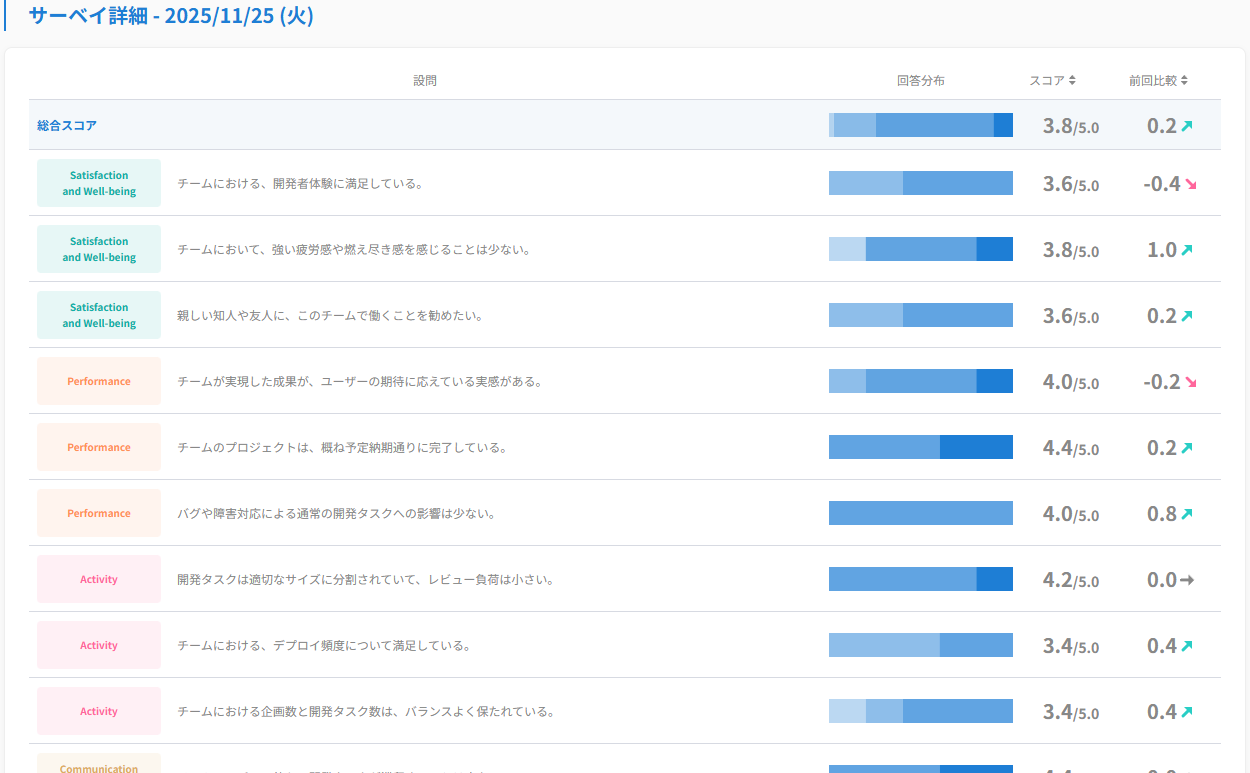Click score 3.8/5.0 for 強い疲労感 question
The image size is (1250, 773).
point(1071,250)
